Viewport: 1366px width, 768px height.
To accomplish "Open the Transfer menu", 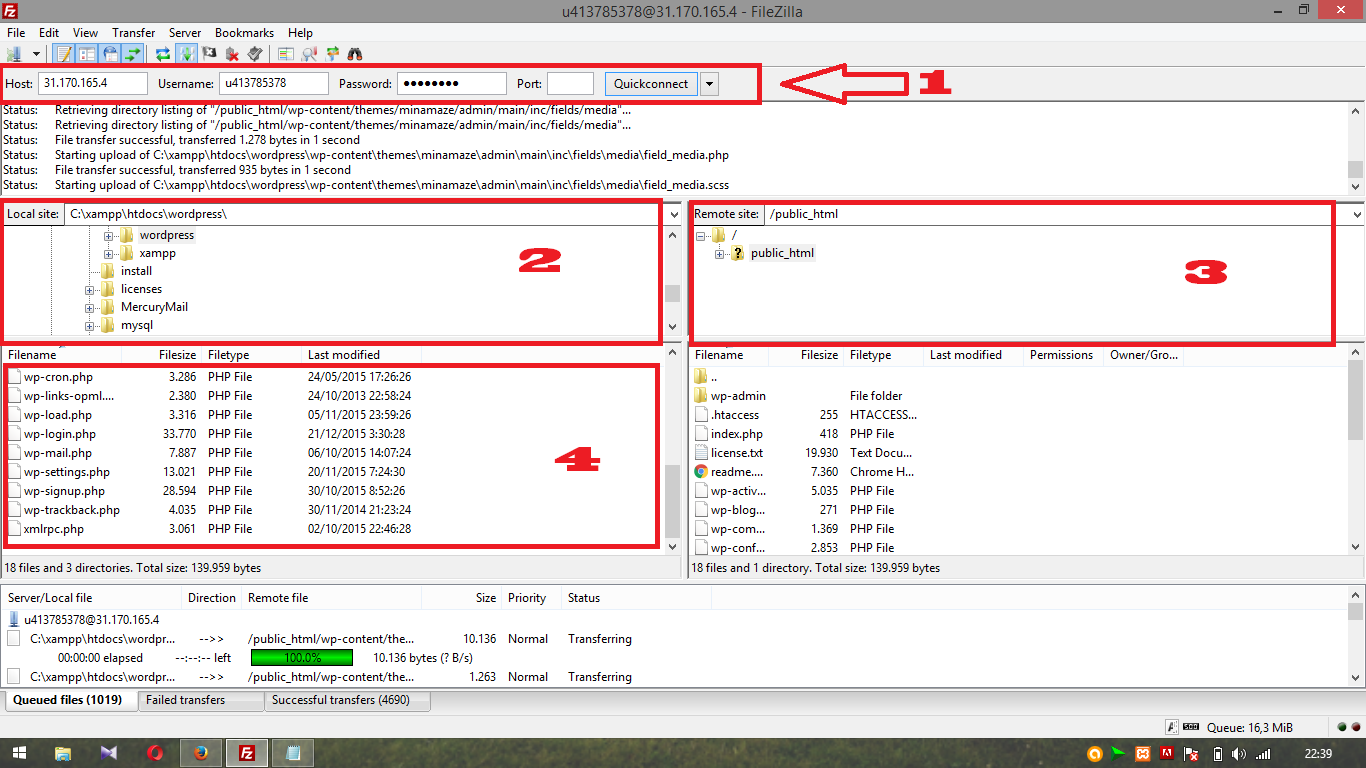I will click(x=133, y=32).
